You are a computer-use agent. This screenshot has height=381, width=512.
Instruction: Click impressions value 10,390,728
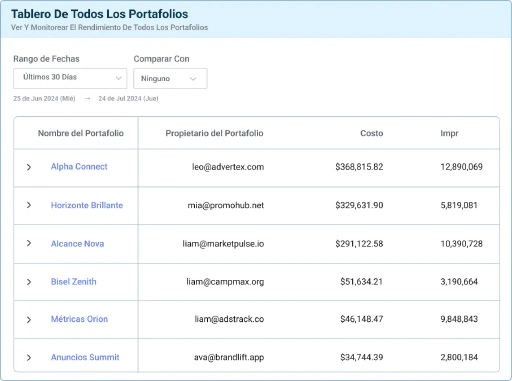point(462,244)
